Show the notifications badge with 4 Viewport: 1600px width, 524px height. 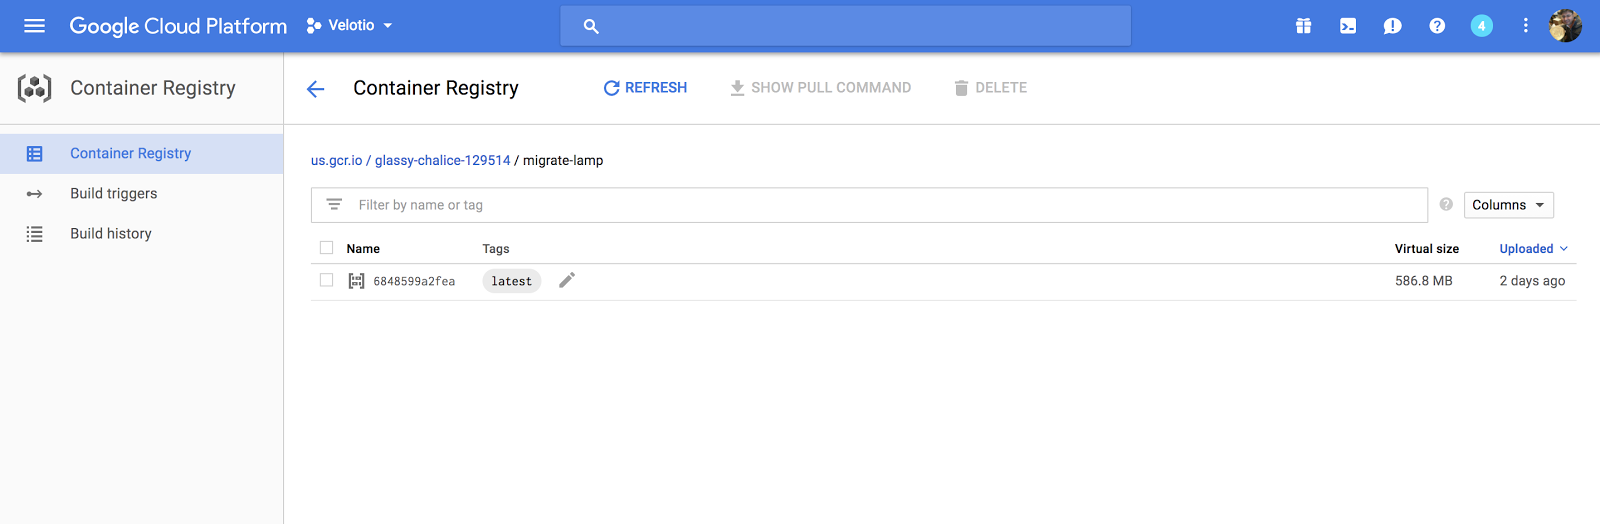[1481, 26]
